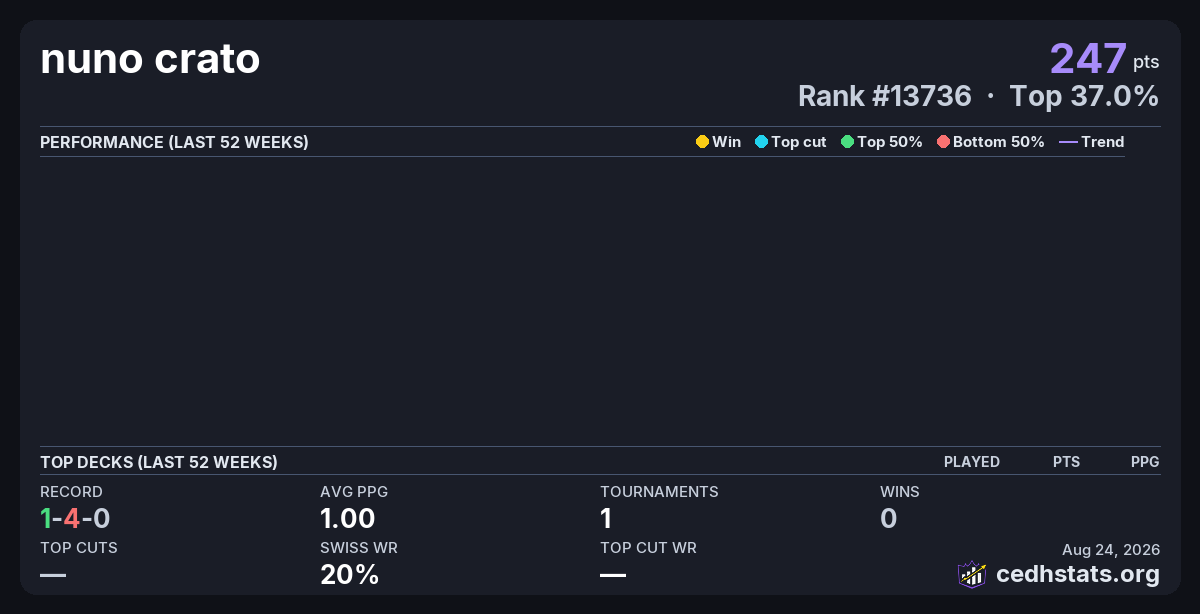Screen dimensions: 1200x614
Task: Toggle the red Bottom 50% legend dot
Action: (x=943, y=142)
